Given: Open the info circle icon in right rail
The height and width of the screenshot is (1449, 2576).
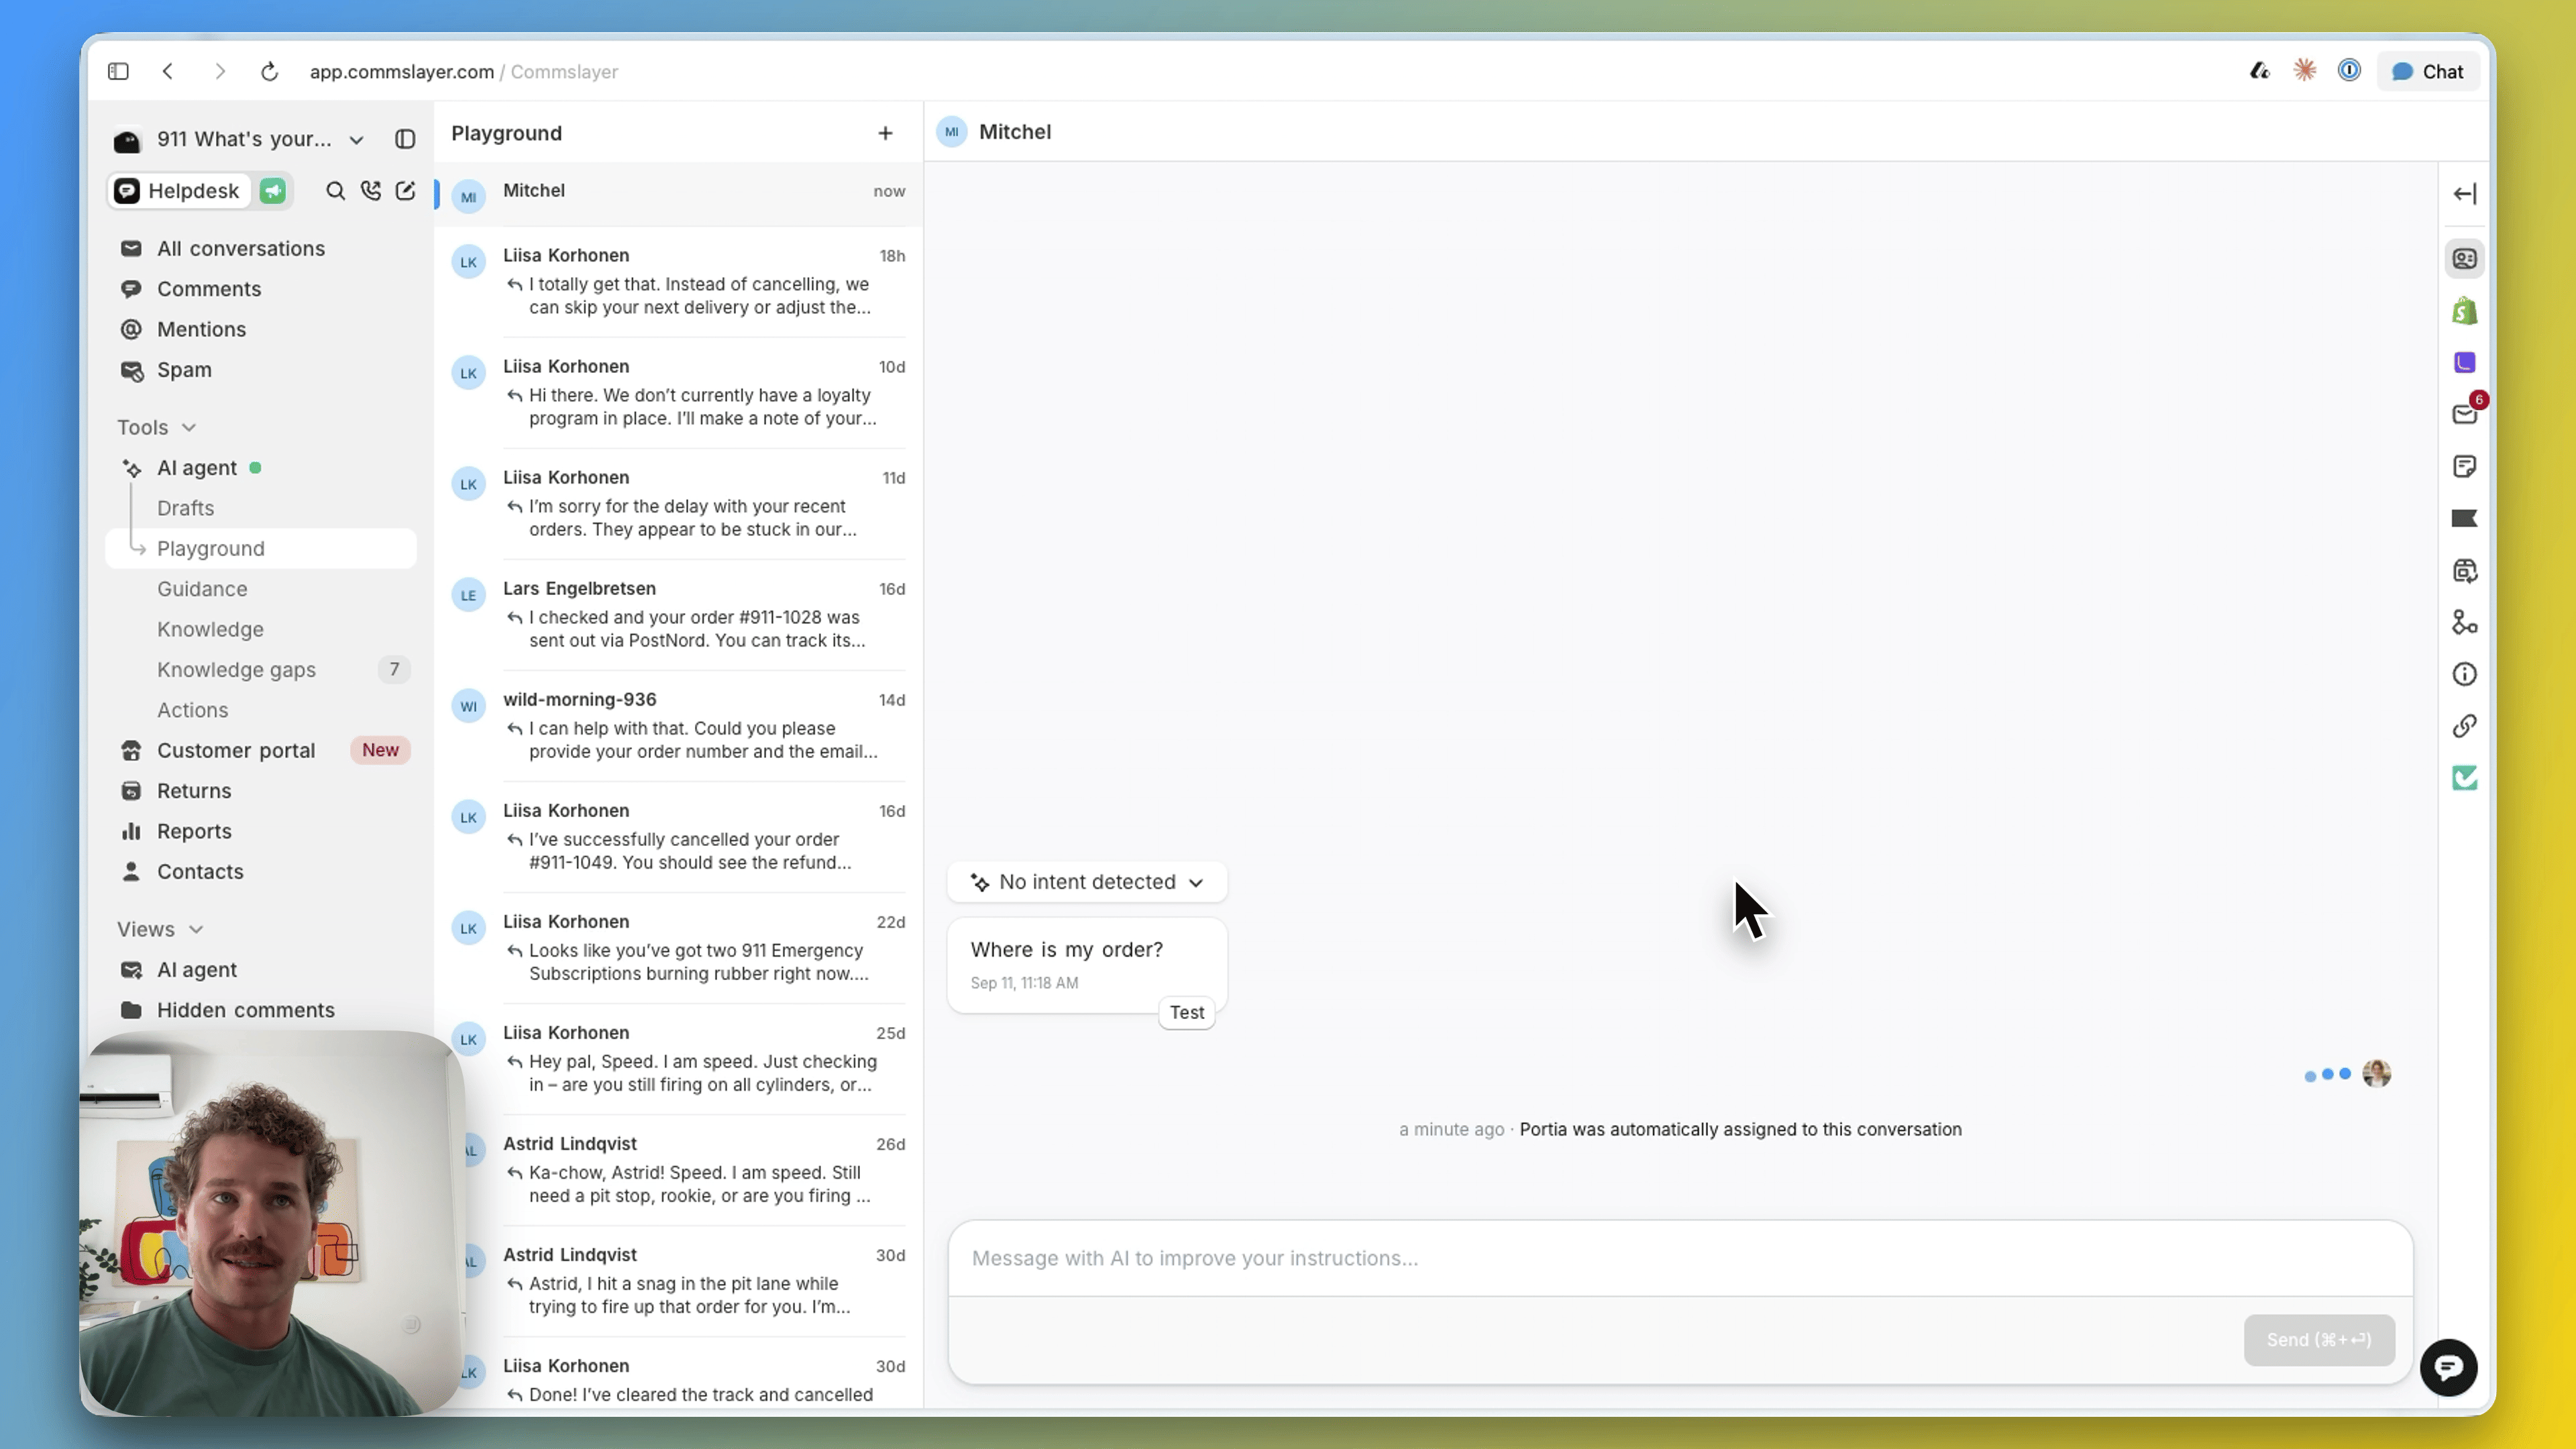Looking at the screenshot, I should 2465,674.
